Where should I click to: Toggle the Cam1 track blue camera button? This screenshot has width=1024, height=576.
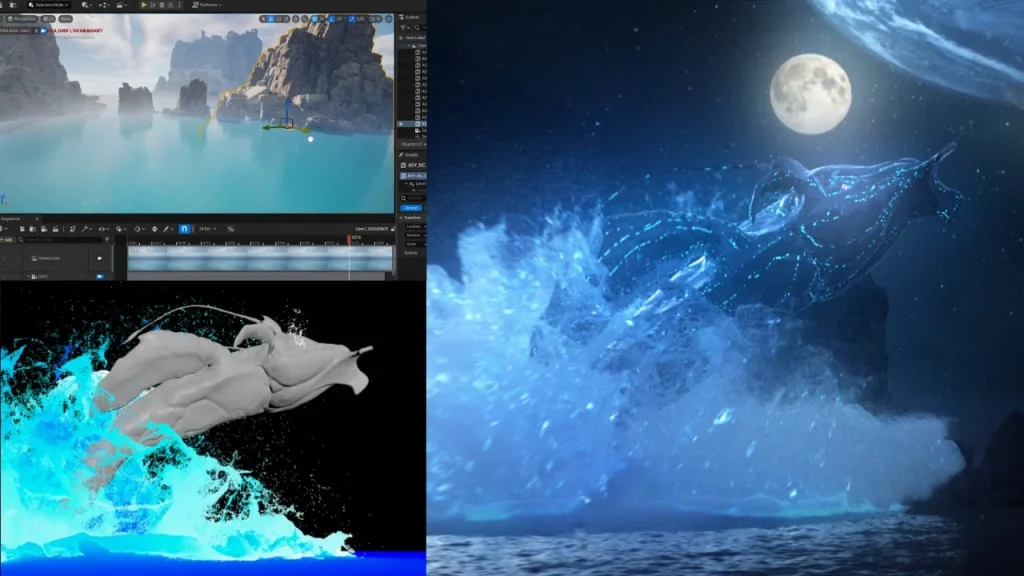(100, 276)
